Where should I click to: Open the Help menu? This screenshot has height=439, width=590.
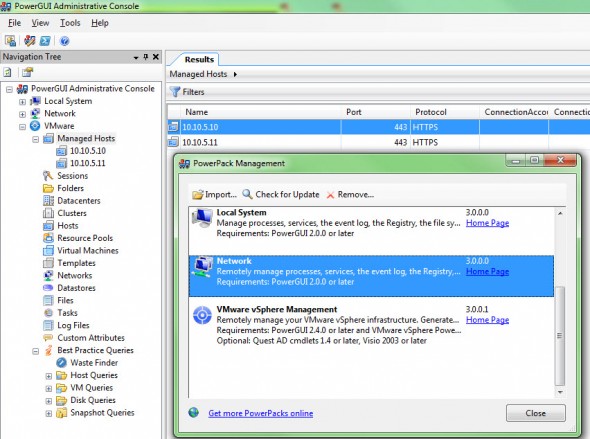click(100, 23)
